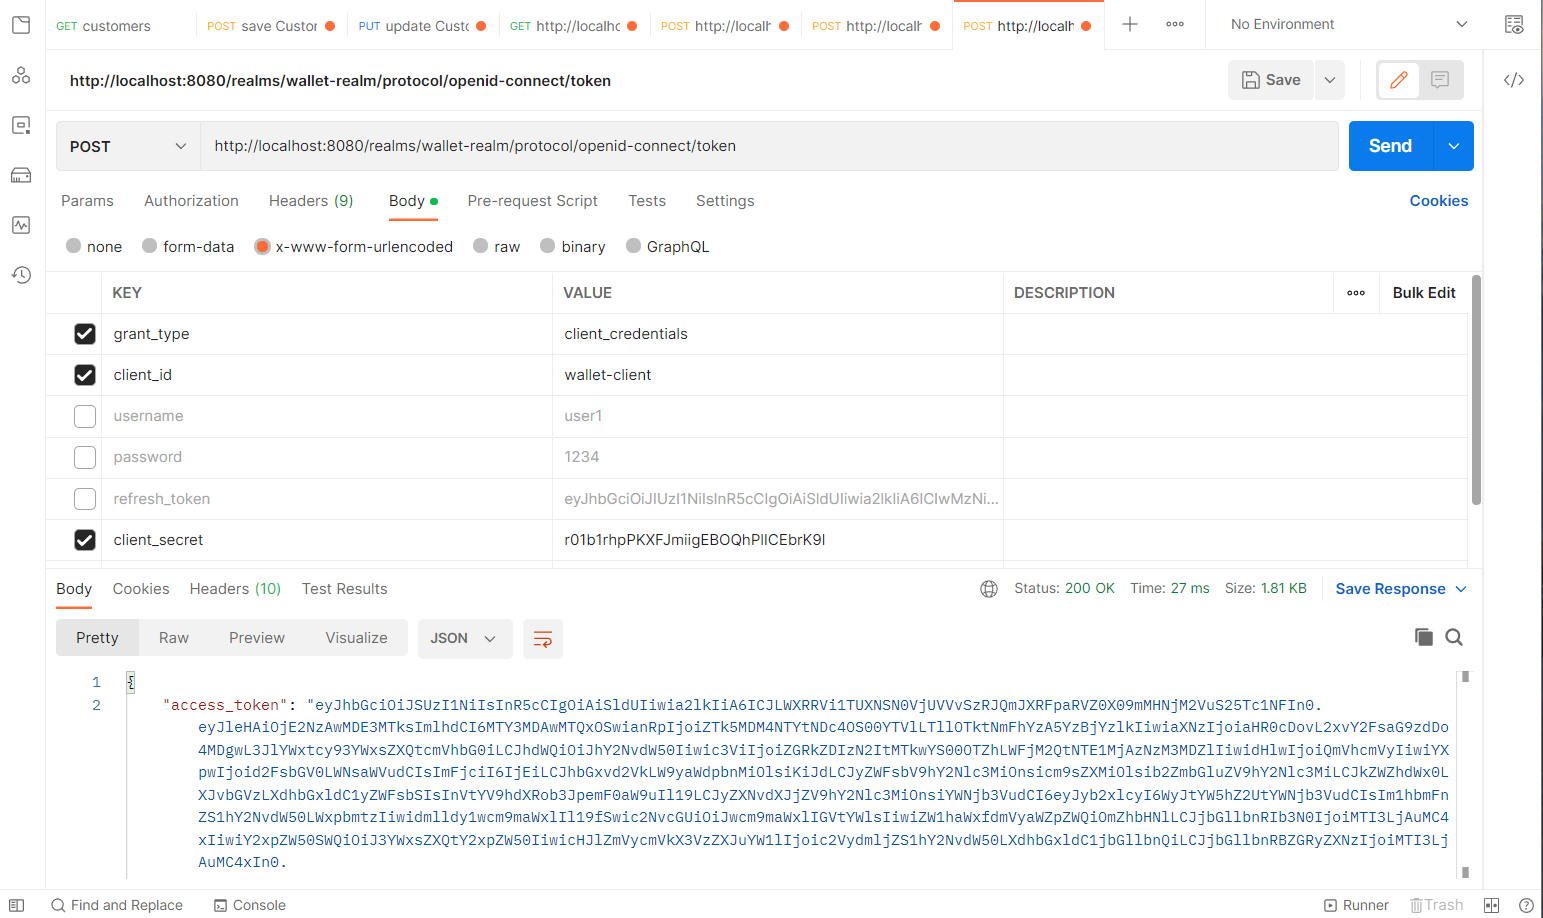Open the Collections sidebar panel
Screen dimensions: 1543x918
(21, 24)
